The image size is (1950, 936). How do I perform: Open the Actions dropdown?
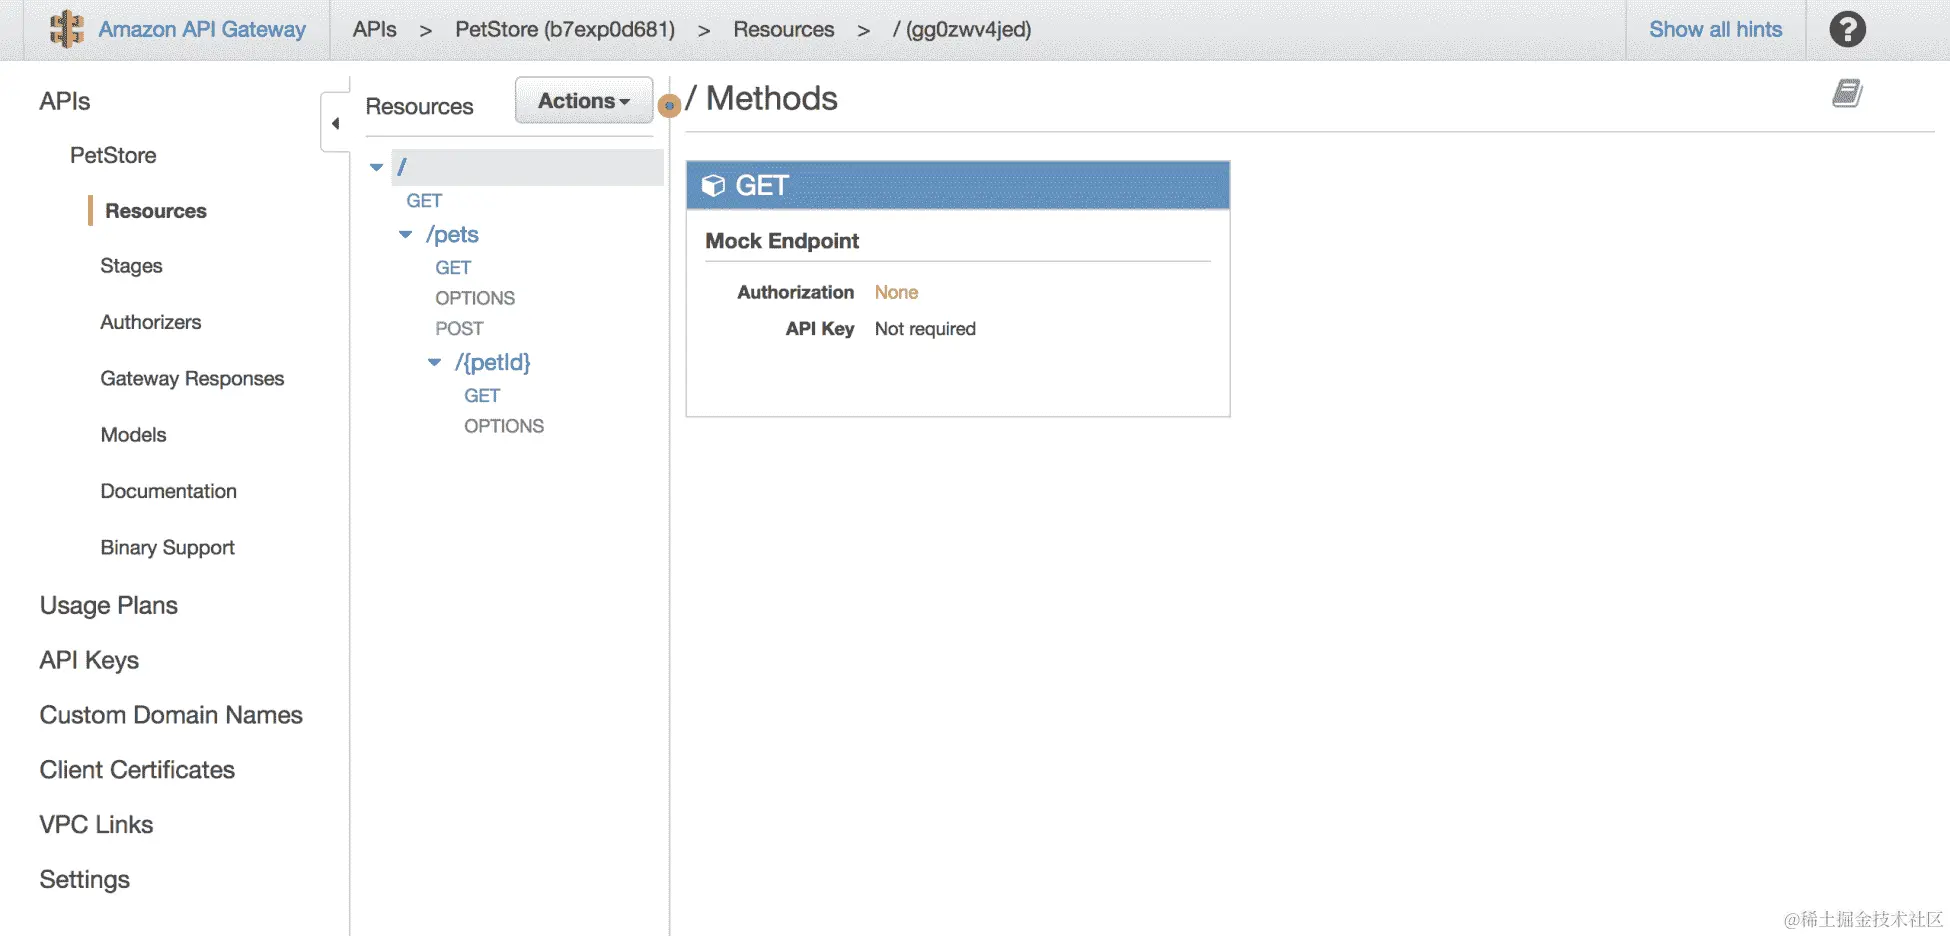tap(584, 101)
